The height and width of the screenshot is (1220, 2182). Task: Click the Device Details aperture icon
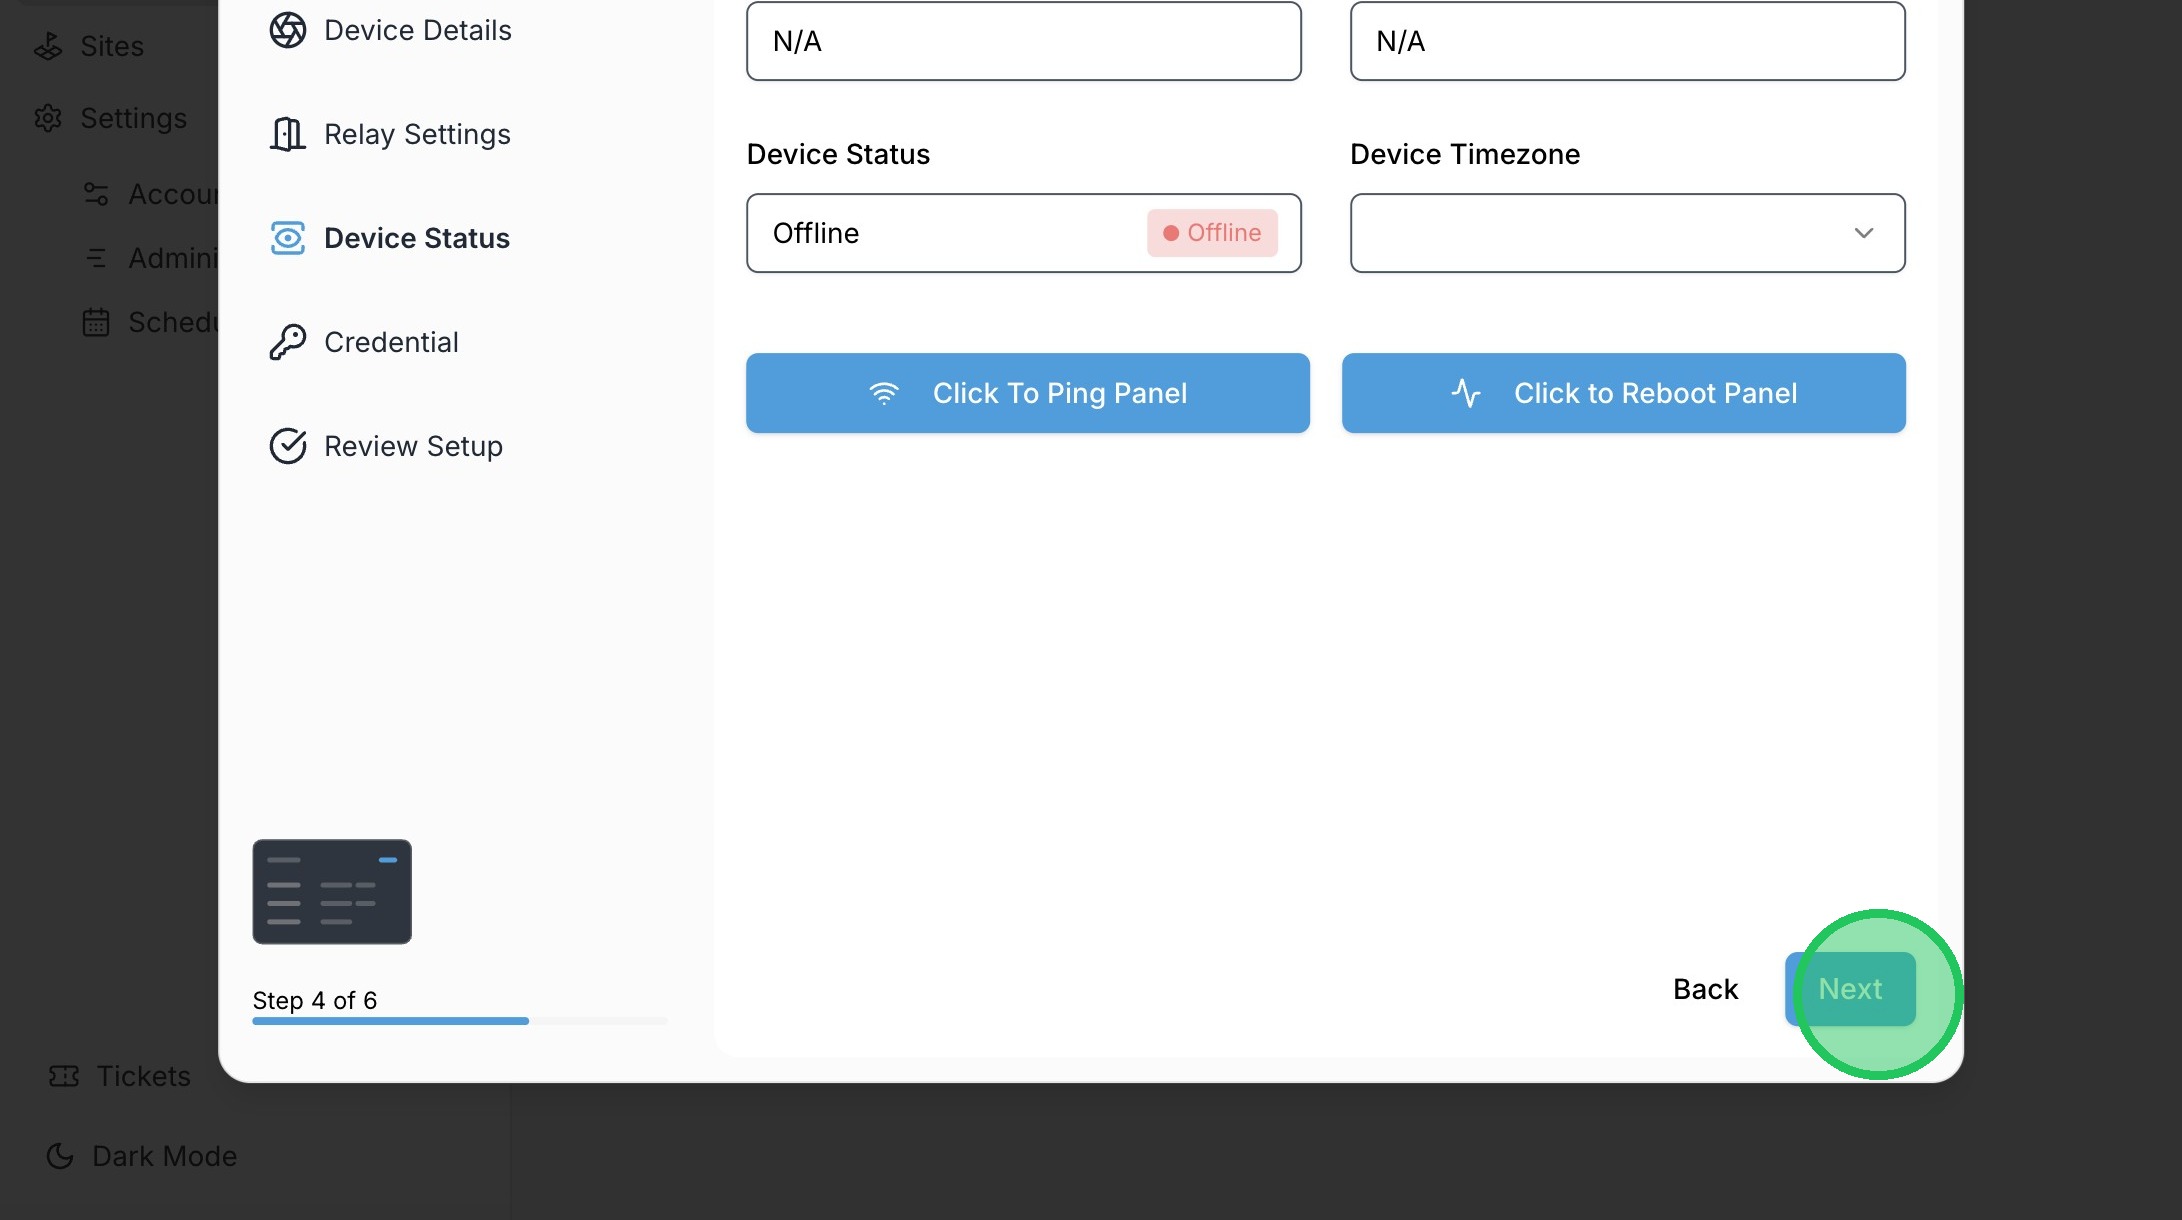point(287,30)
